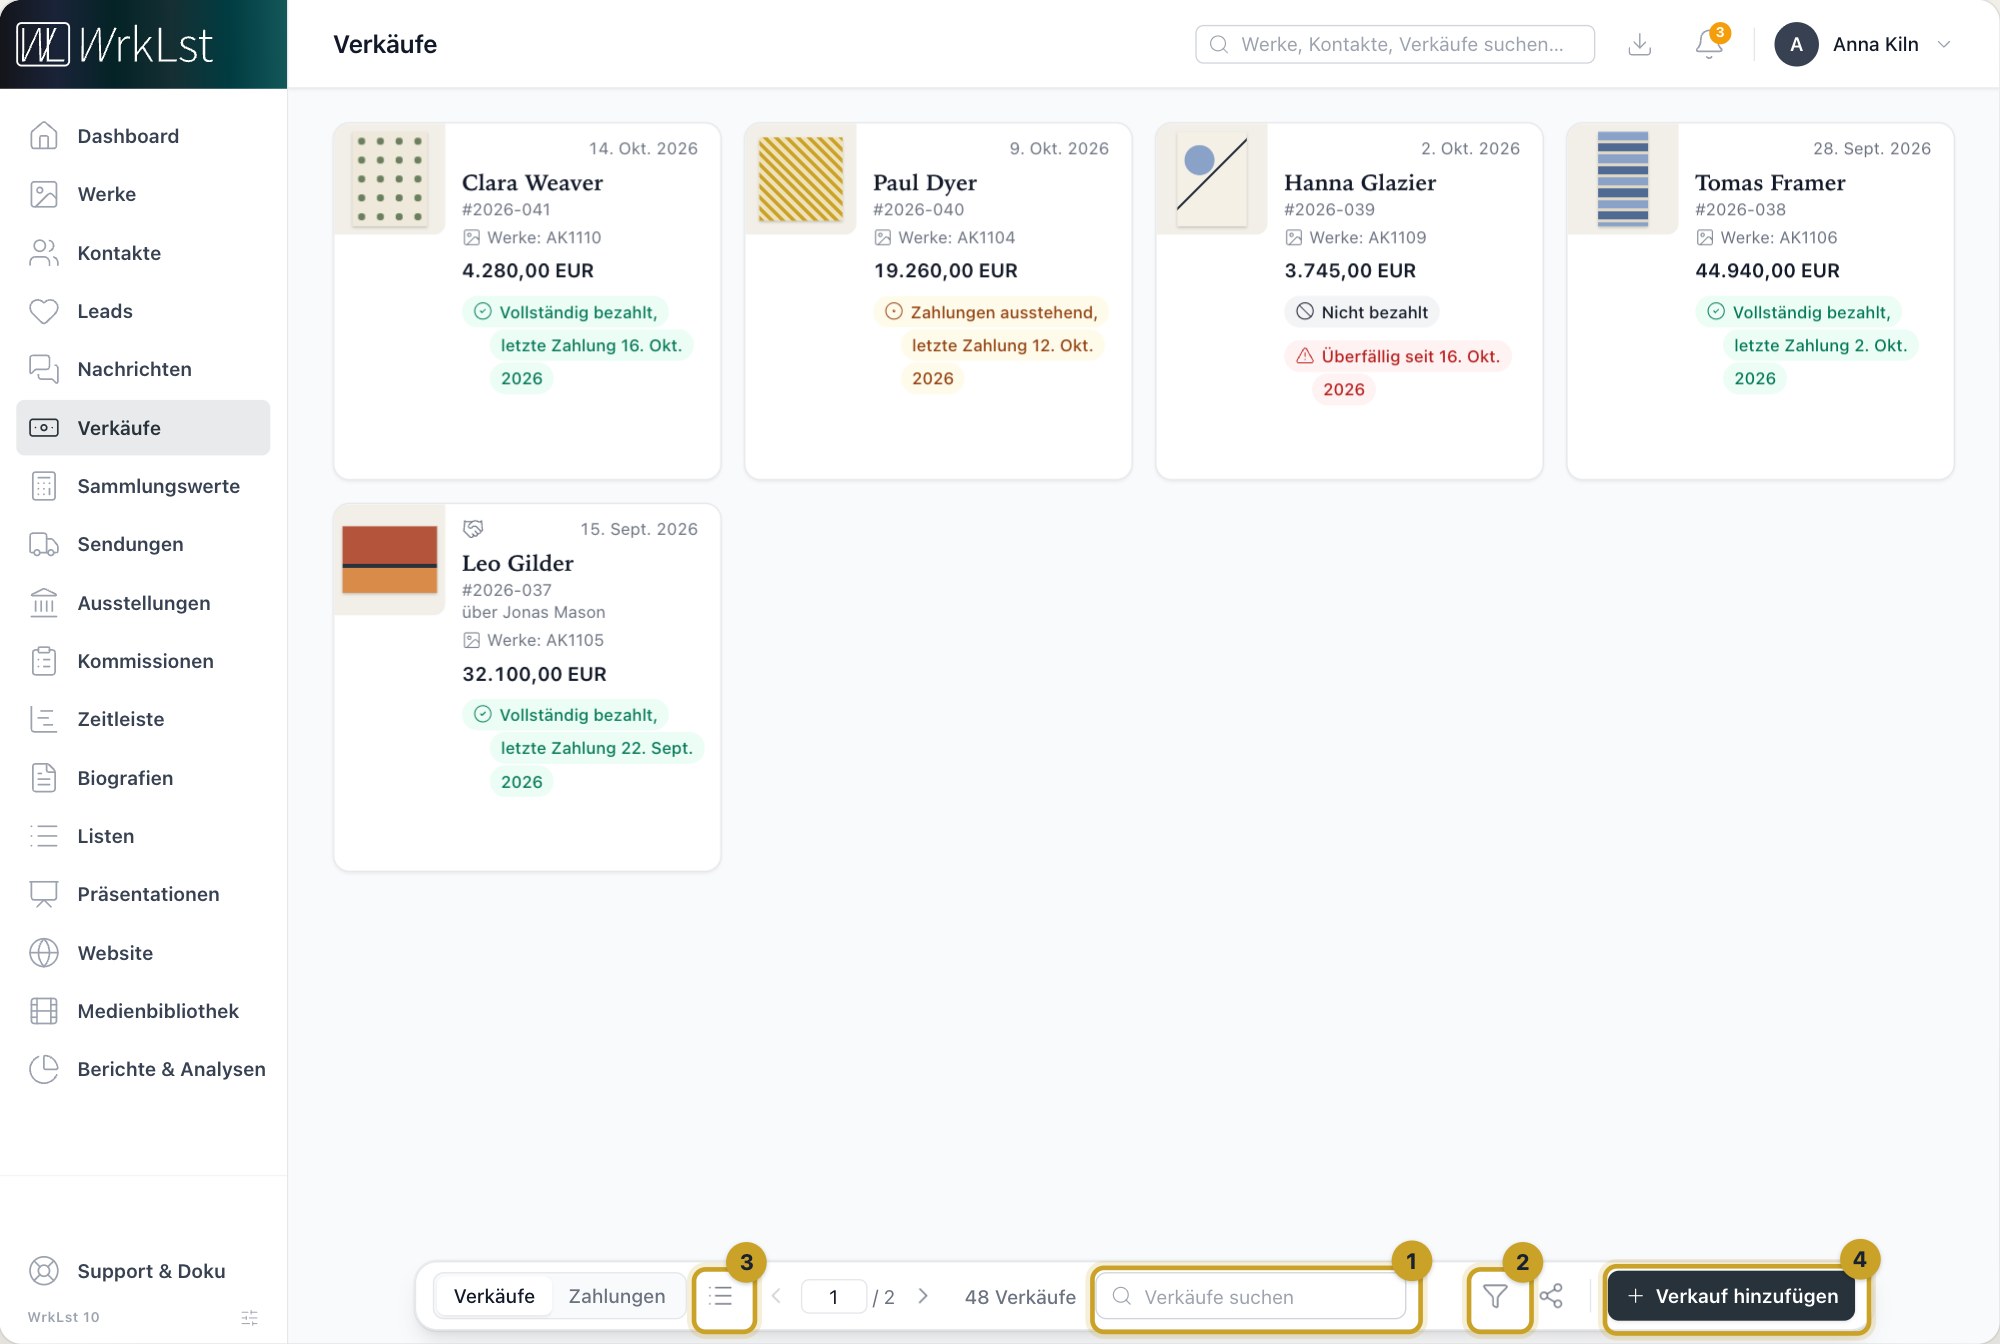Click the share icon in bottom toolbar
Image resolution: width=2000 pixels, height=1344 pixels.
pos(1551,1296)
